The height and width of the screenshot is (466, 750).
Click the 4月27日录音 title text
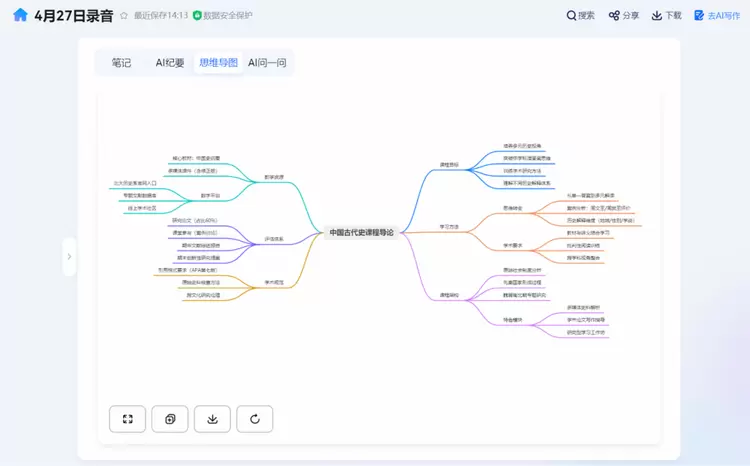click(74, 16)
